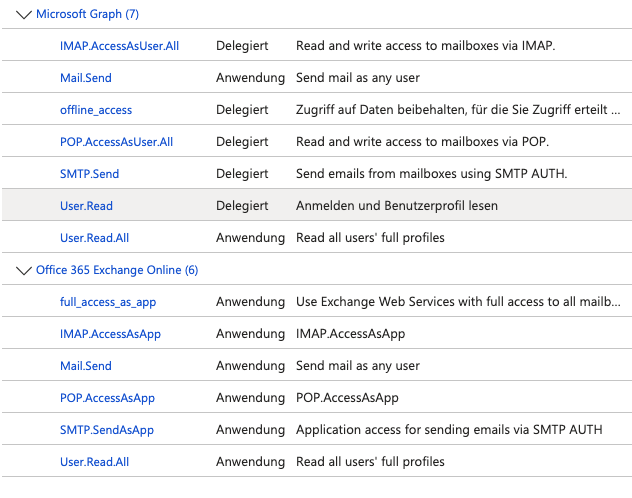632x498 pixels.
Task: Open the IMAP.AccessAsApp permission link
Action: (x=110, y=334)
